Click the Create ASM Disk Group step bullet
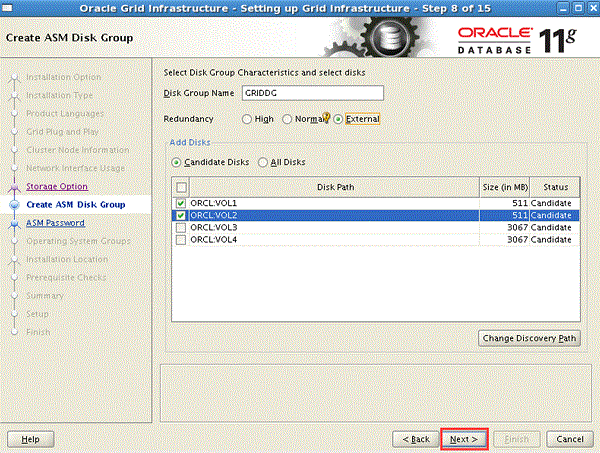 click(x=15, y=205)
